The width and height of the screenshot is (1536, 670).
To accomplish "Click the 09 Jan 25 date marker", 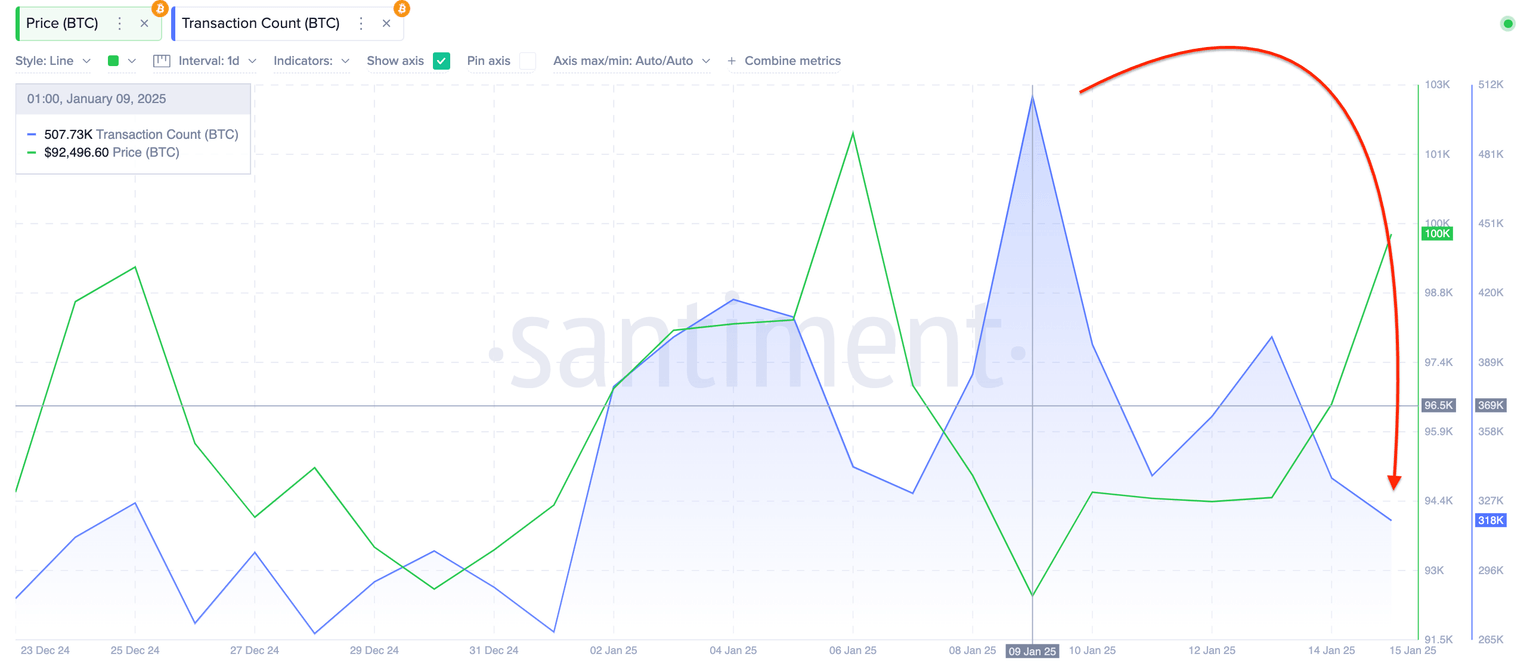I will click(x=1032, y=651).
